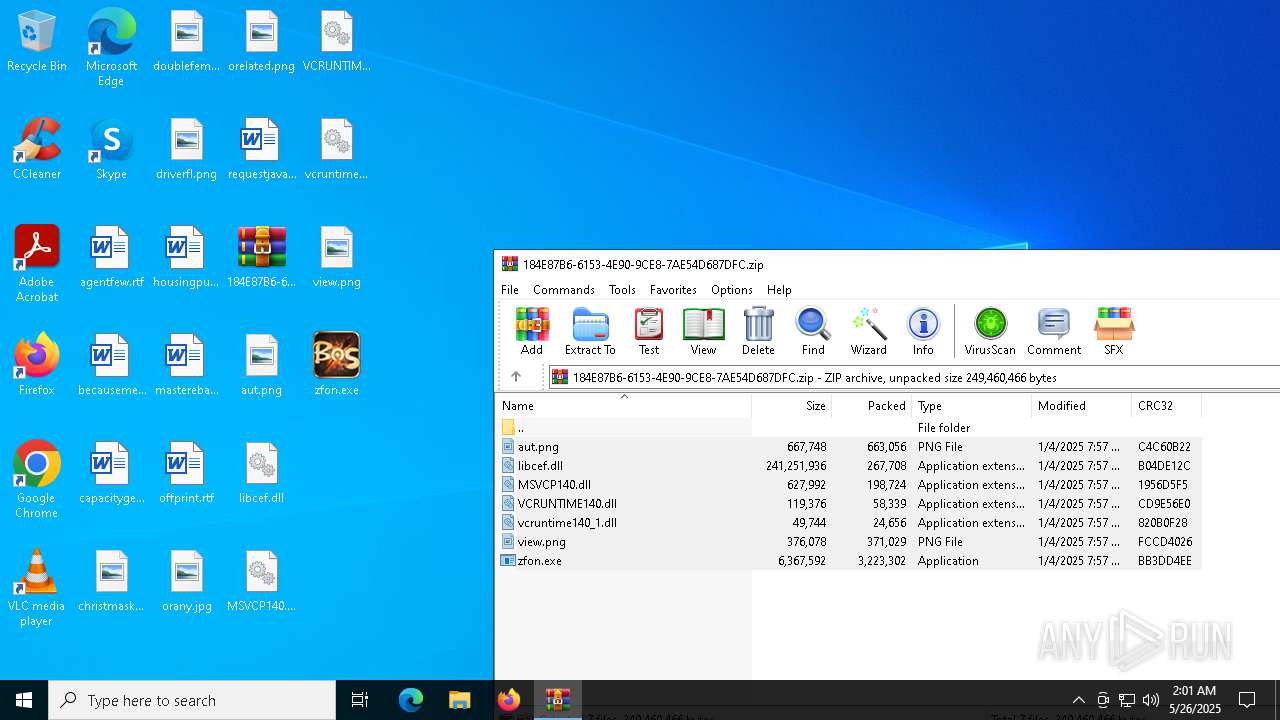Select libcef.dll in the archive list
This screenshot has width=1280, height=720.
(848, 466)
